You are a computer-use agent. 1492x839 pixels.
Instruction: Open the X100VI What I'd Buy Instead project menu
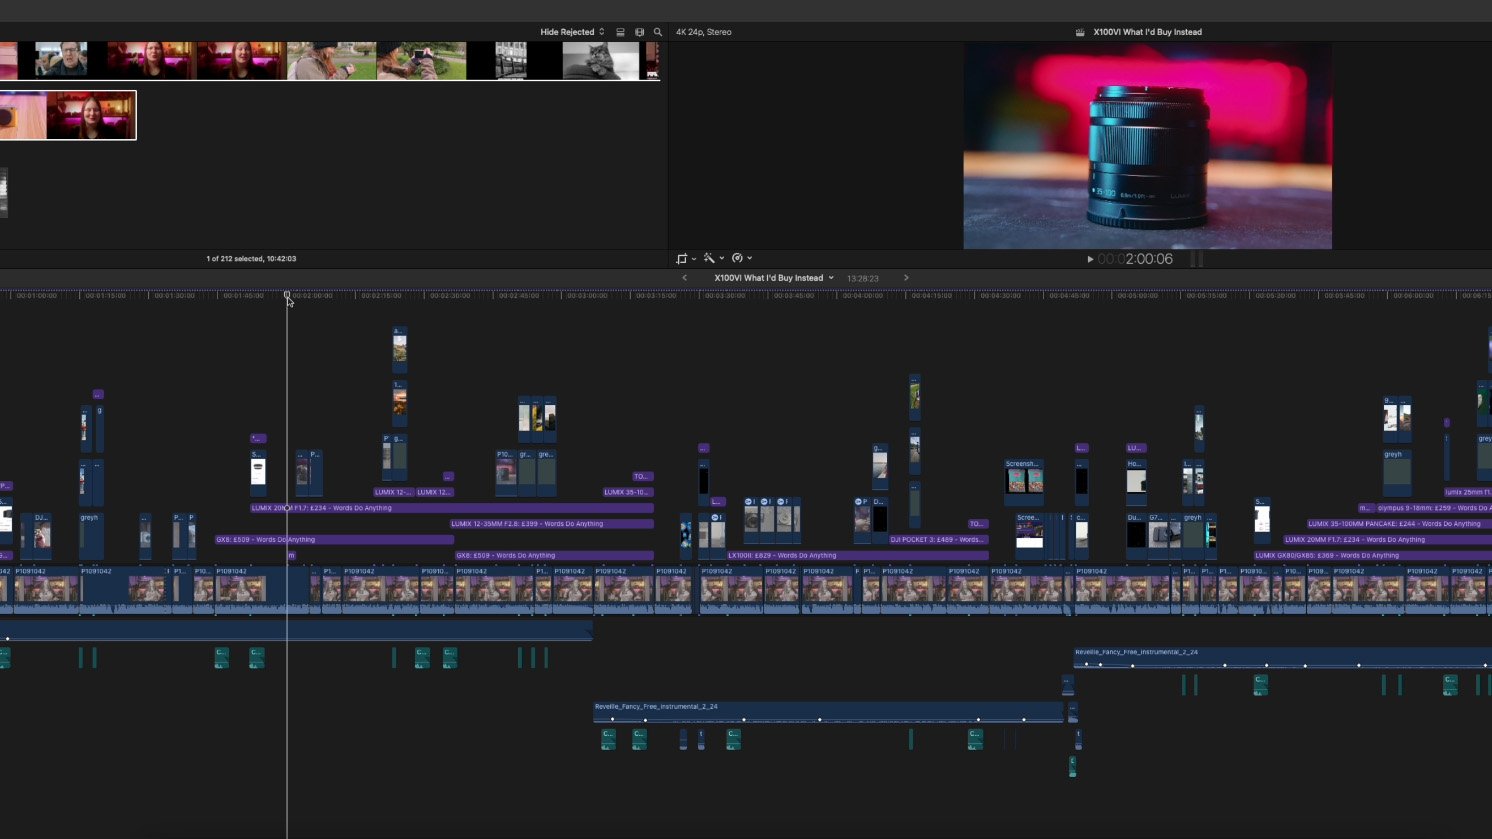[x=773, y=278]
